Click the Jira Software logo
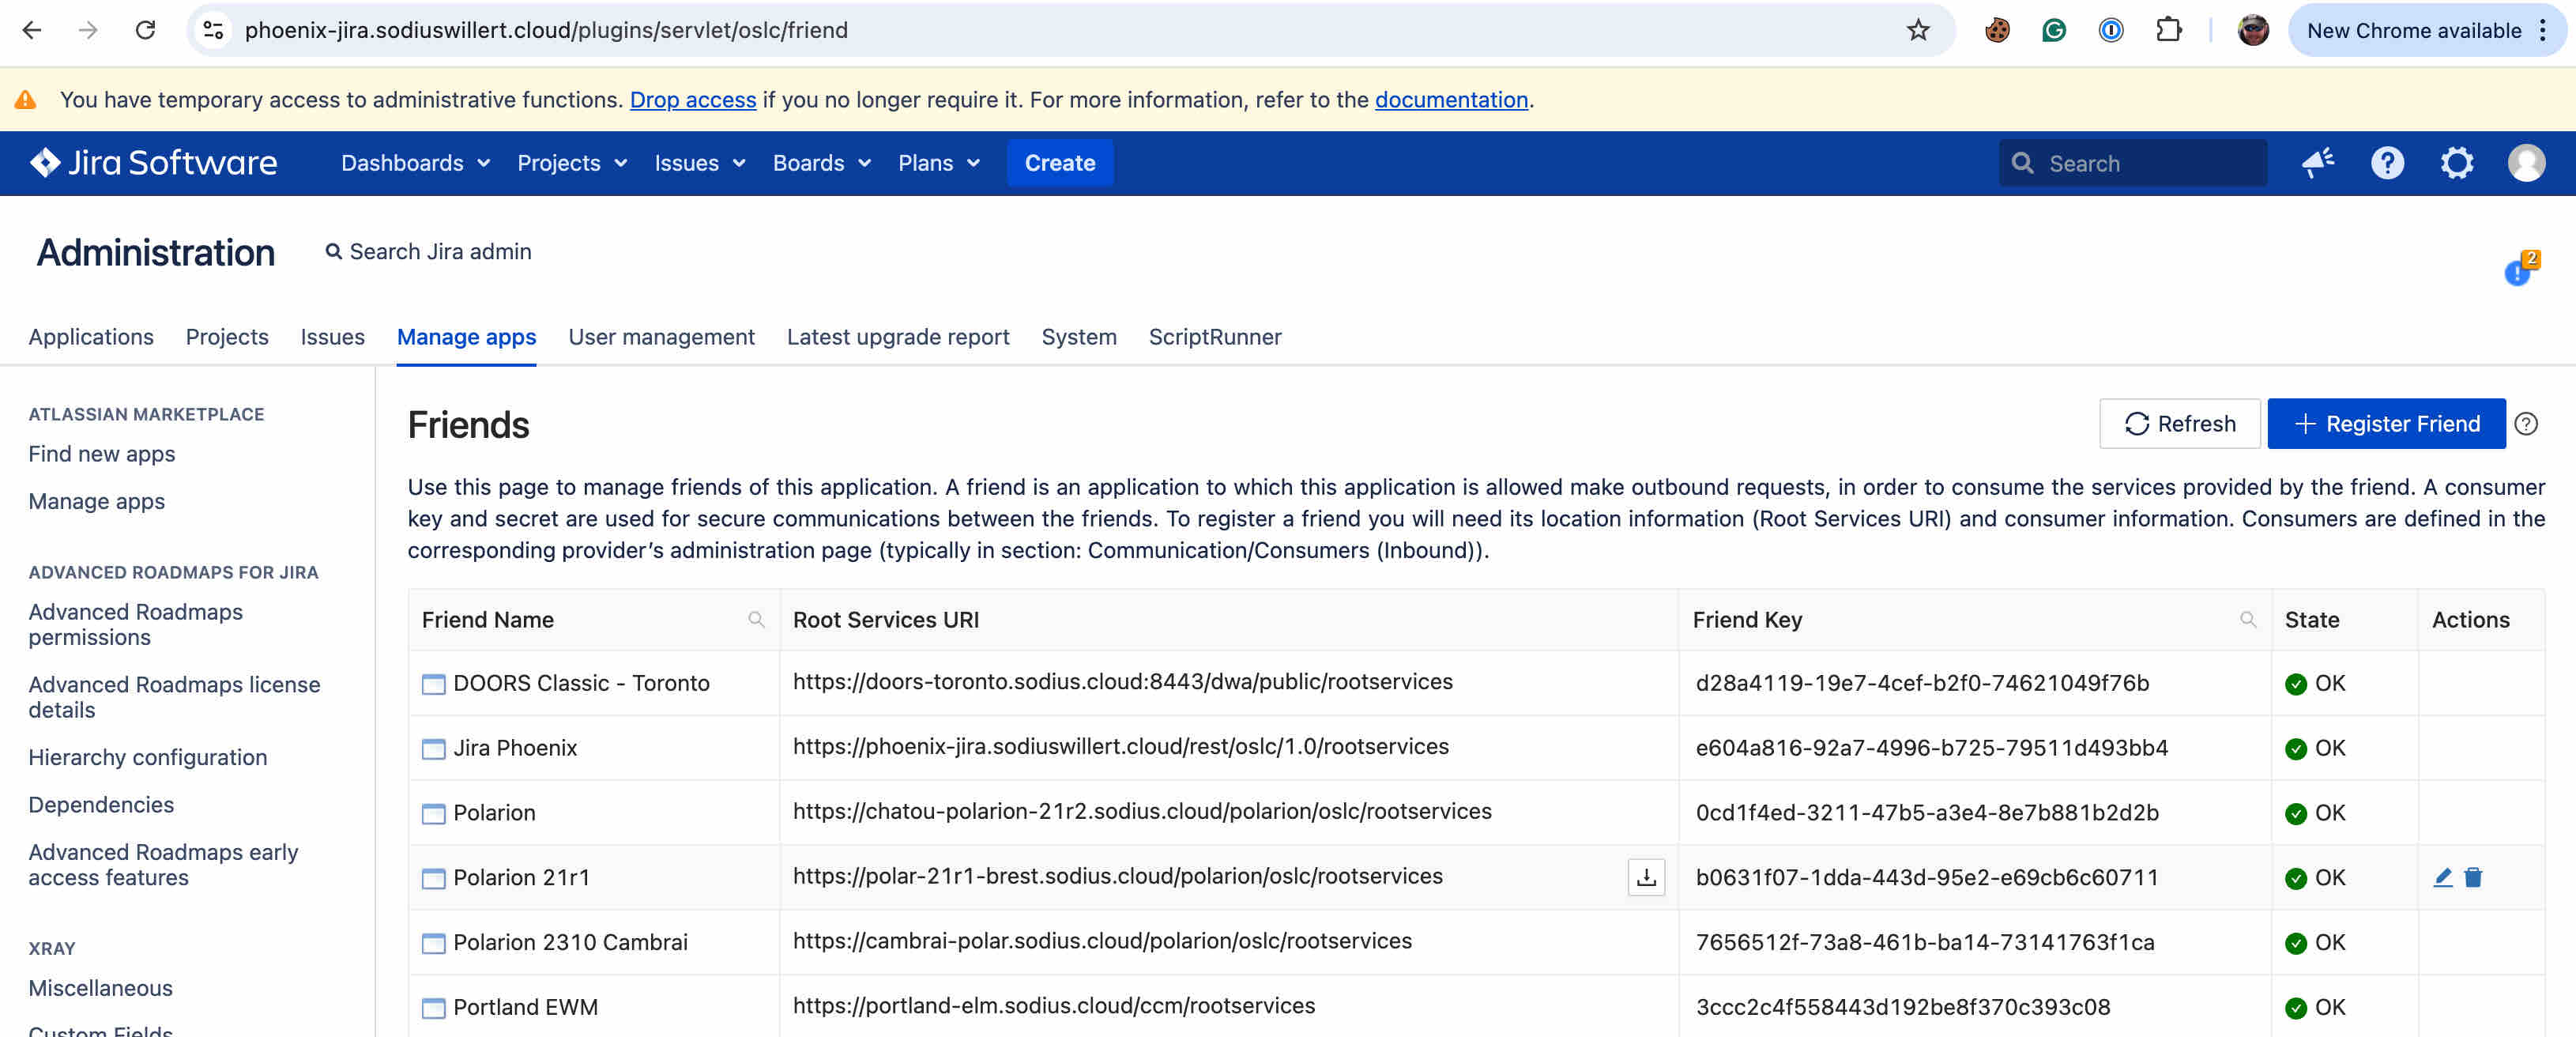 (x=153, y=163)
